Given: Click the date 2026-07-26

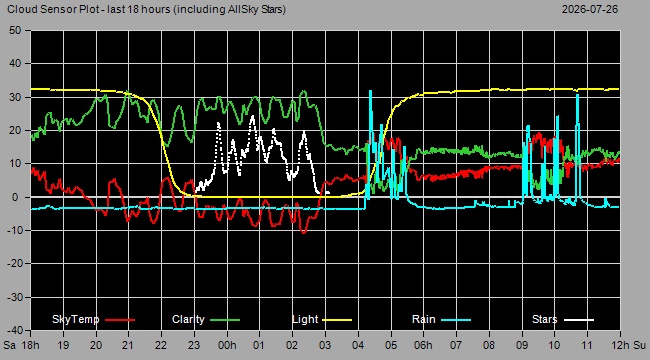Looking at the screenshot, I should pyautogui.click(x=589, y=9).
